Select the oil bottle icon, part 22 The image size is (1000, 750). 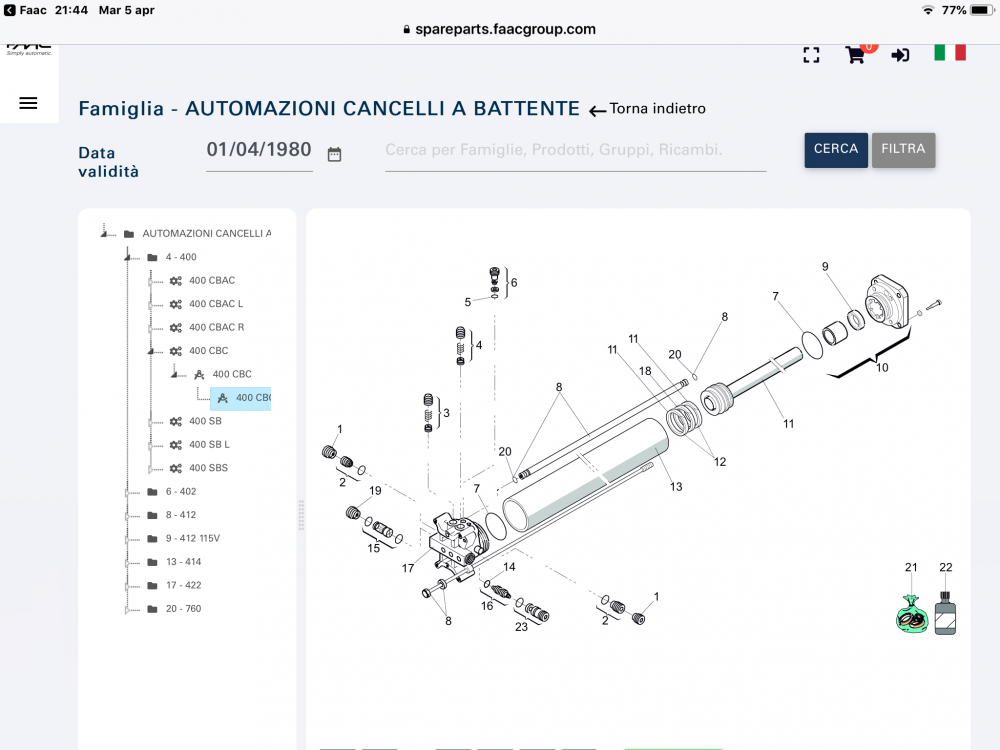point(945,613)
